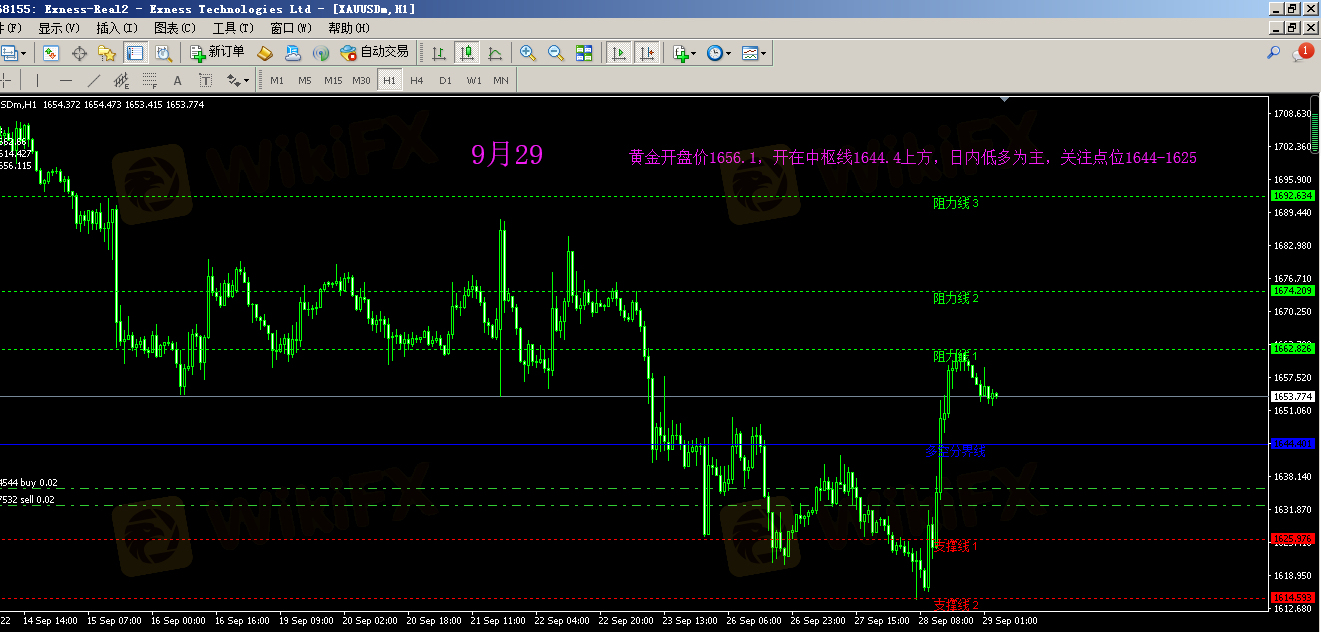
Task: Expand the indicators list dropdown
Action: 695,53
